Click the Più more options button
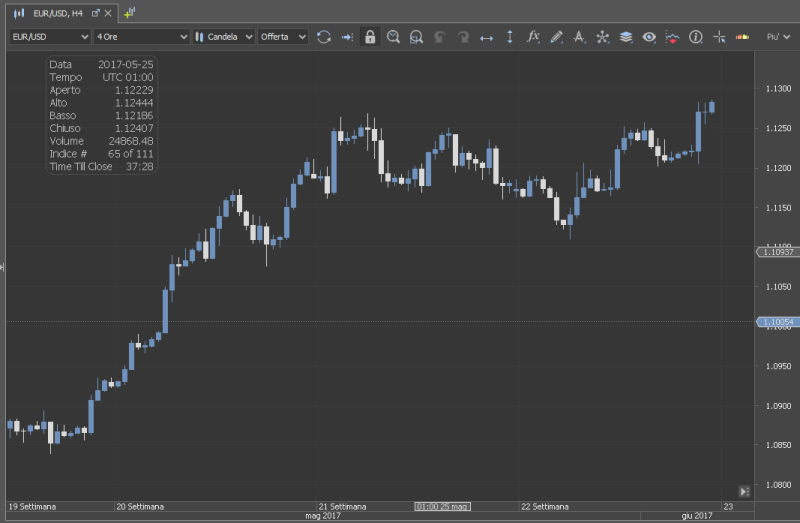 [775, 37]
